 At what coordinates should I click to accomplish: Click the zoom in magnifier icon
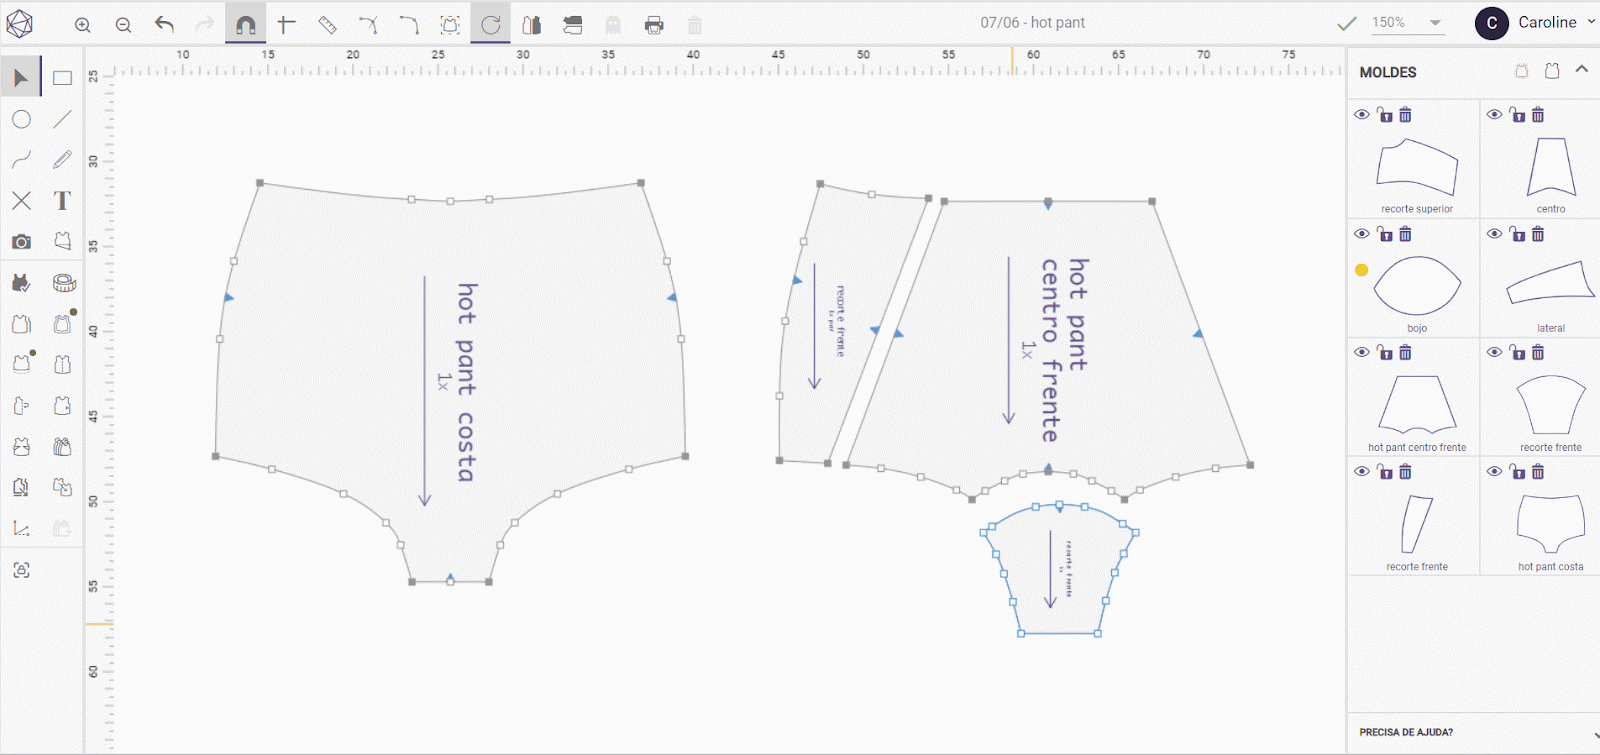click(83, 25)
